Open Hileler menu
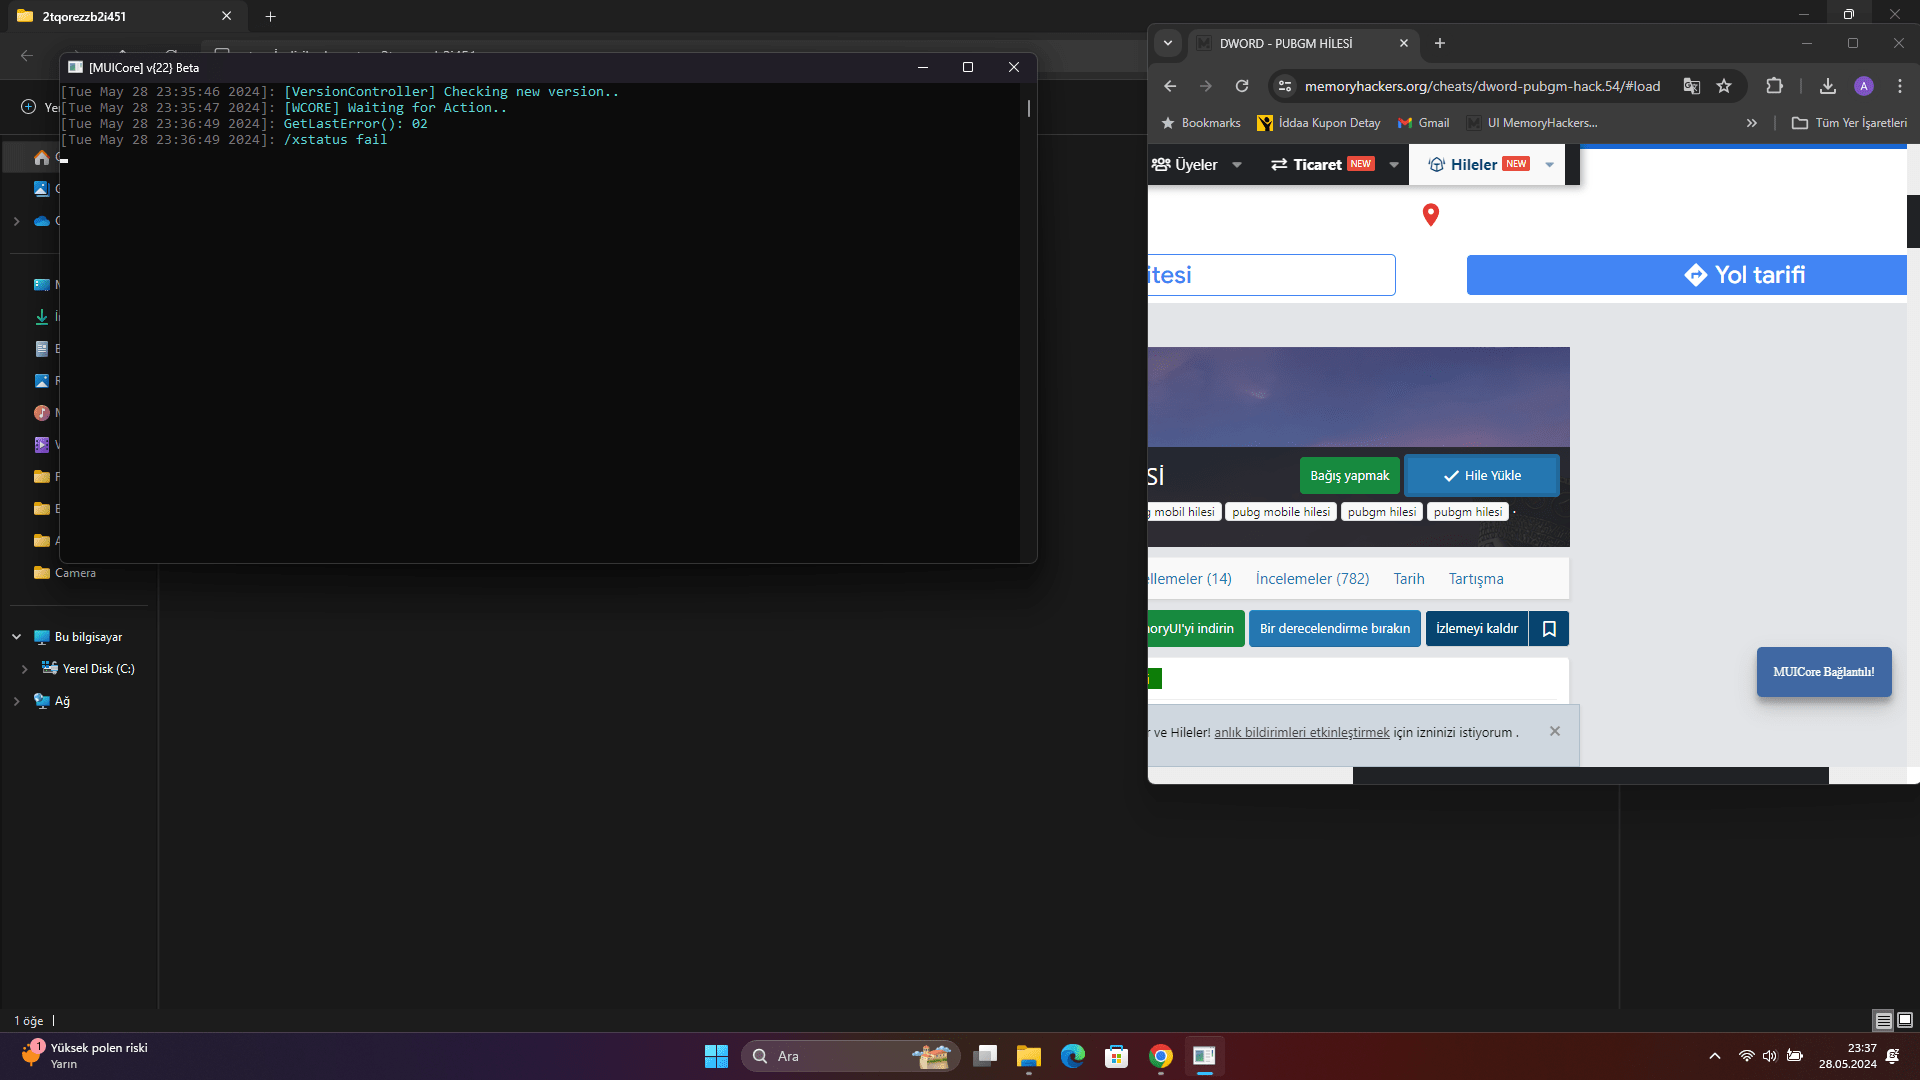 click(x=1479, y=165)
